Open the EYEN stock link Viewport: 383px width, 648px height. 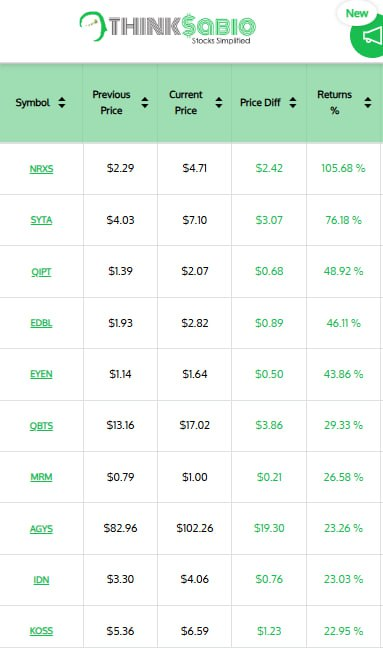pos(41,374)
